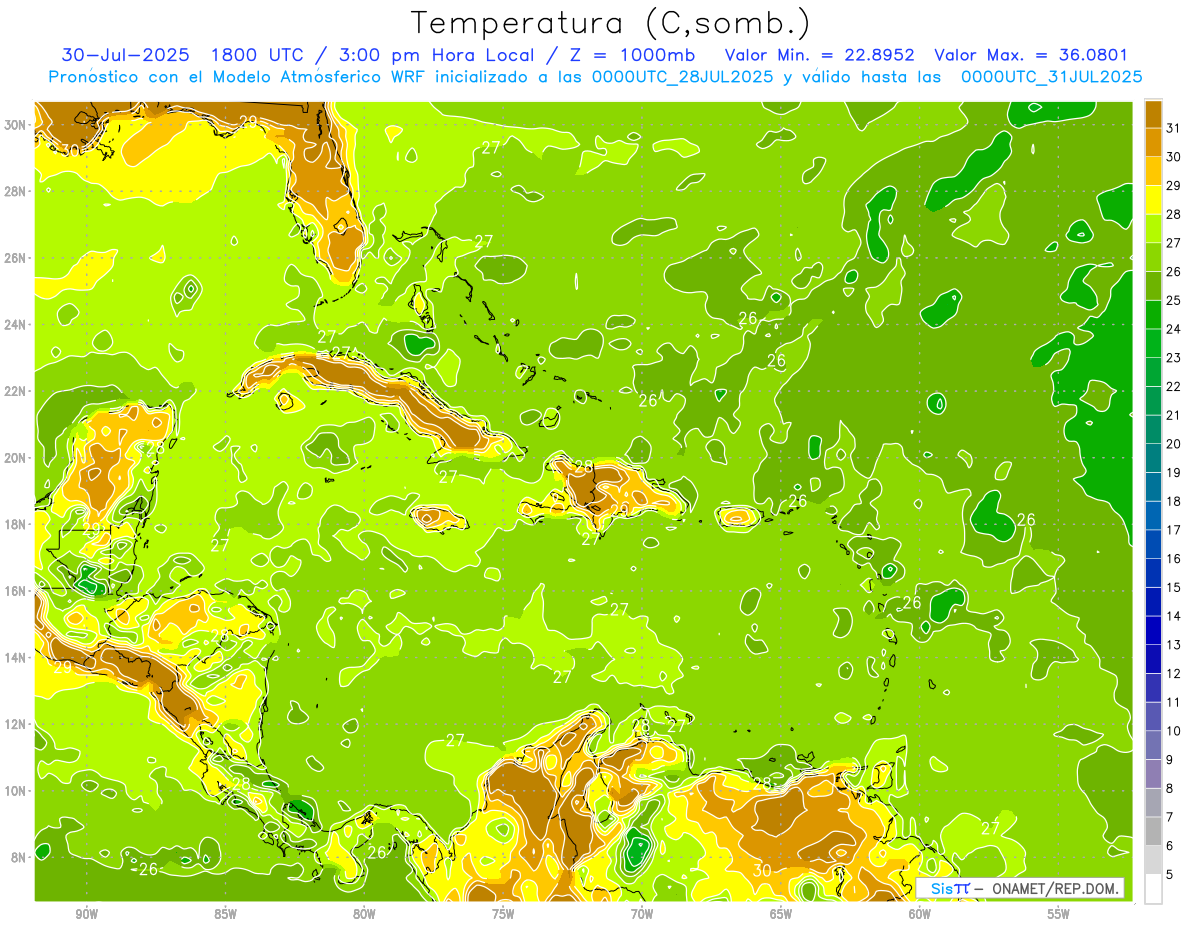Click the "15" value on the color scale
The height and width of the screenshot is (927, 1200).
click(1173, 587)
